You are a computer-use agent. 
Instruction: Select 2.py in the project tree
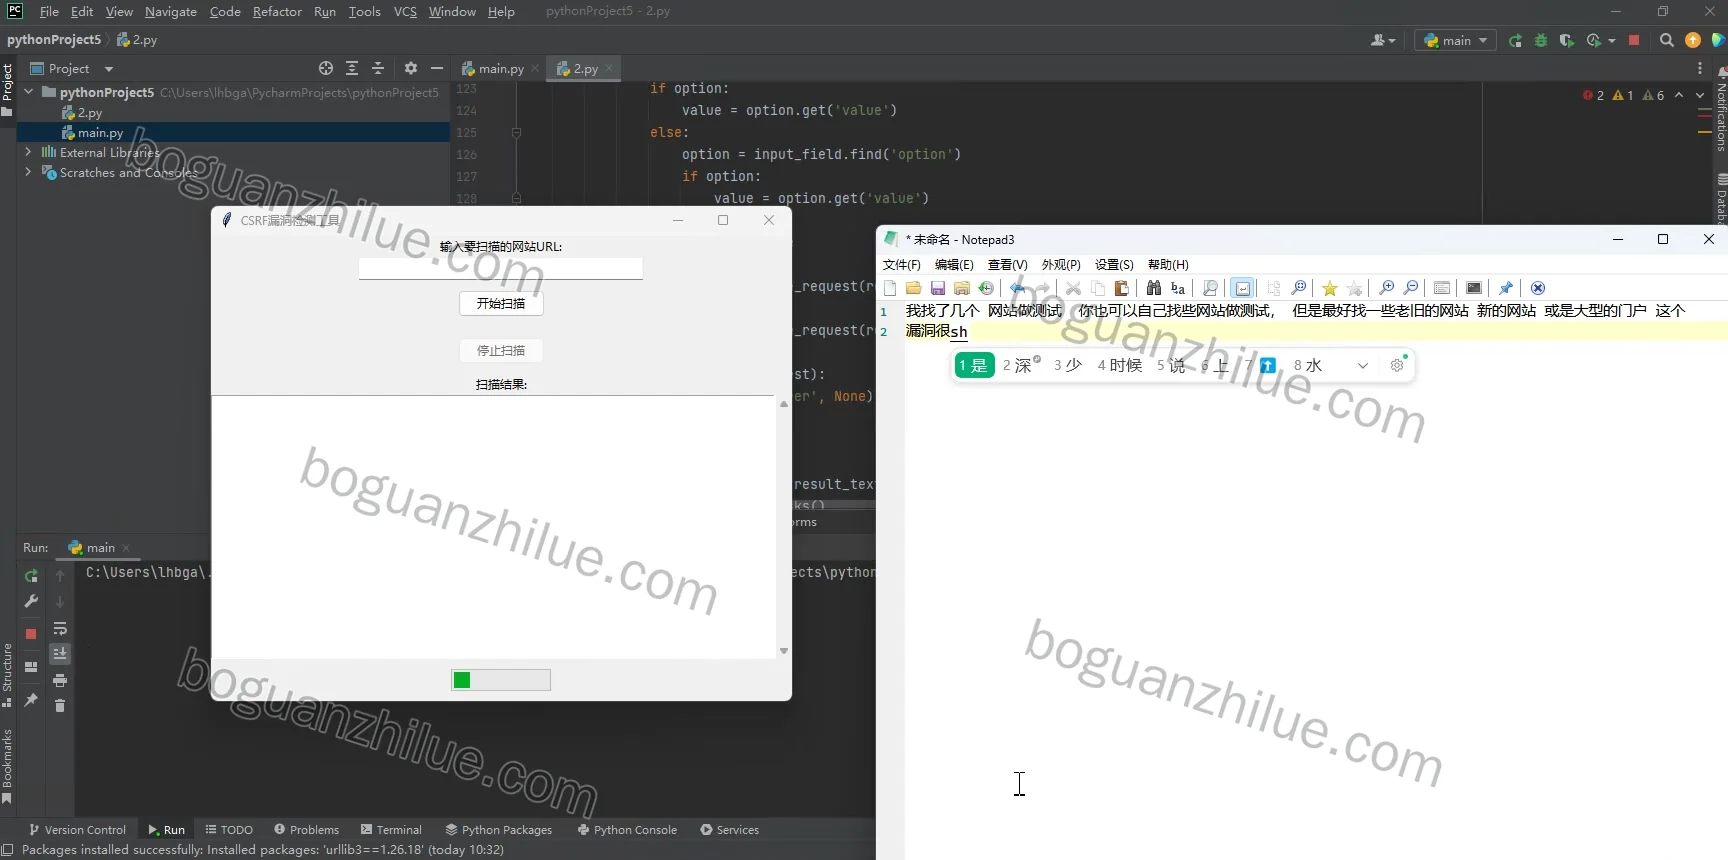[82, 113]
